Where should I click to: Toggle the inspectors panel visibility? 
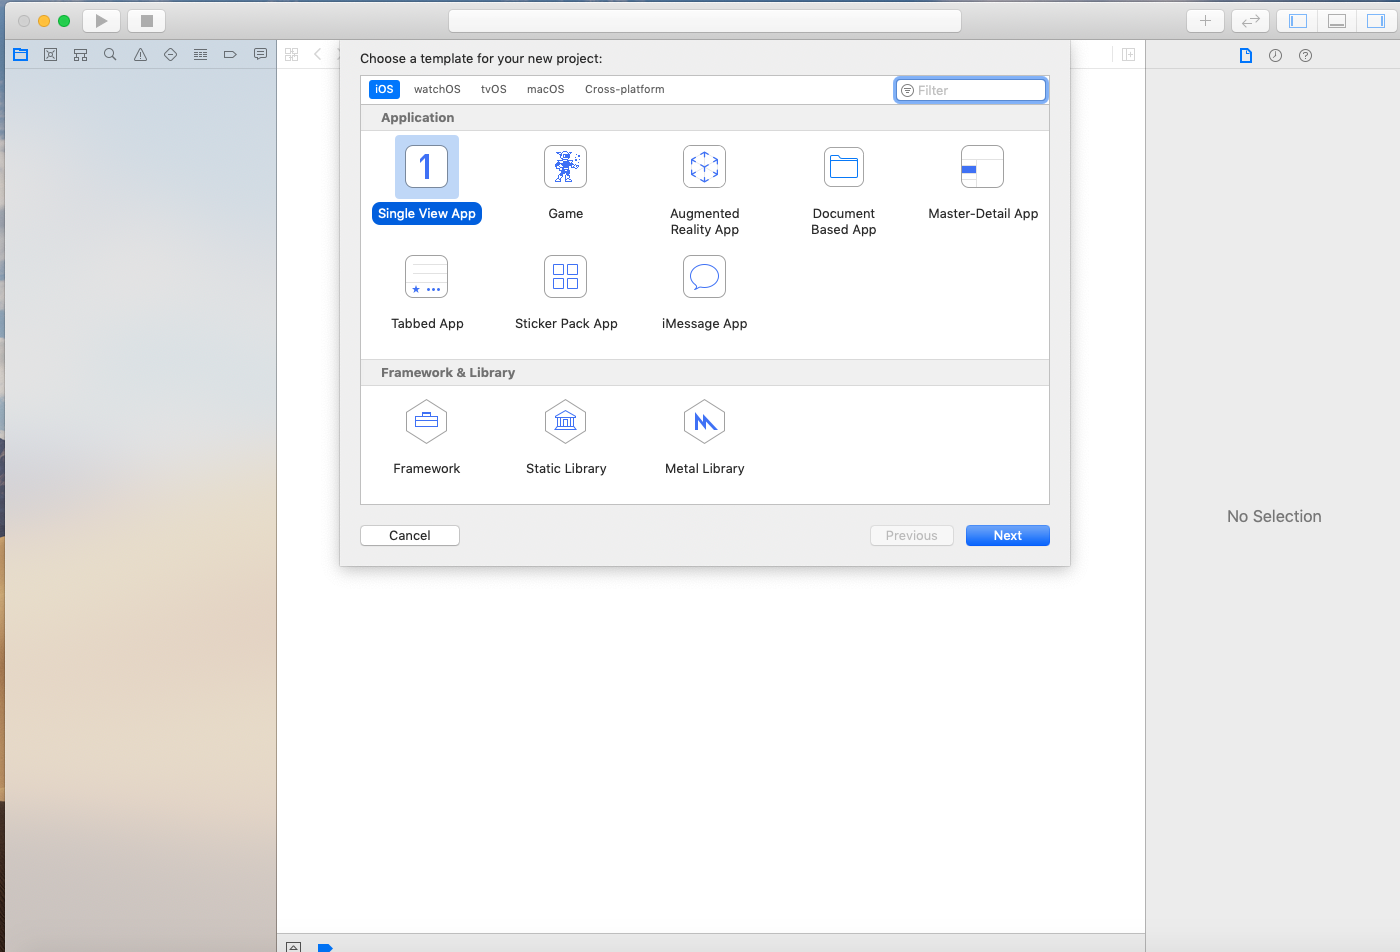point(1376,21)
